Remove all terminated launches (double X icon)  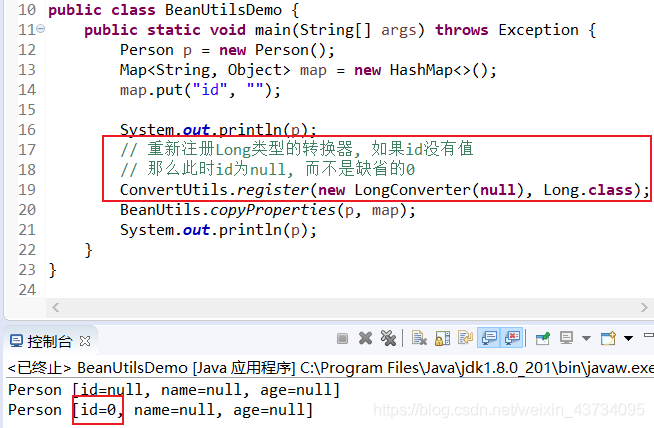point(388,338)
